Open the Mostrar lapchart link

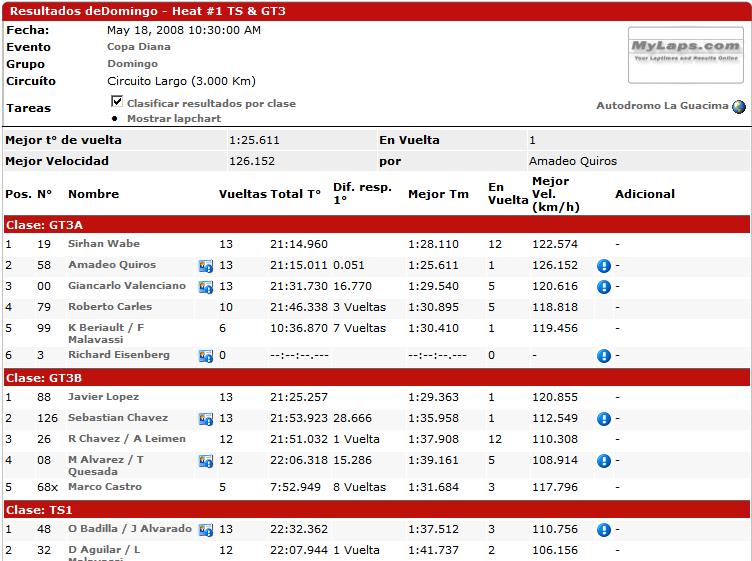tap(173, 118)
